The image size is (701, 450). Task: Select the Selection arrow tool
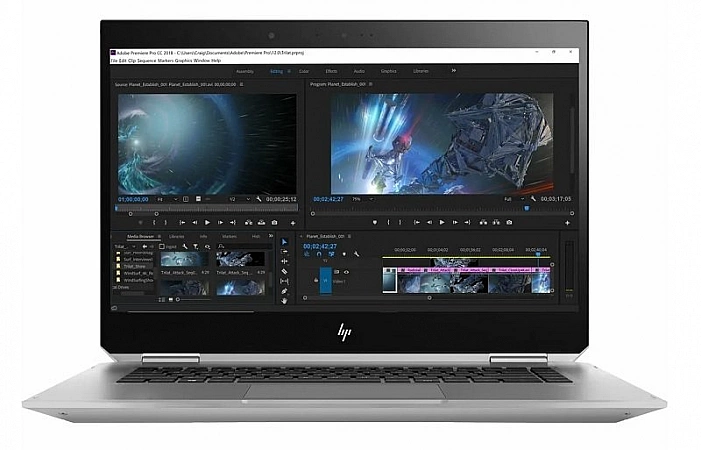pyautogui.click(x=284, y=243)
